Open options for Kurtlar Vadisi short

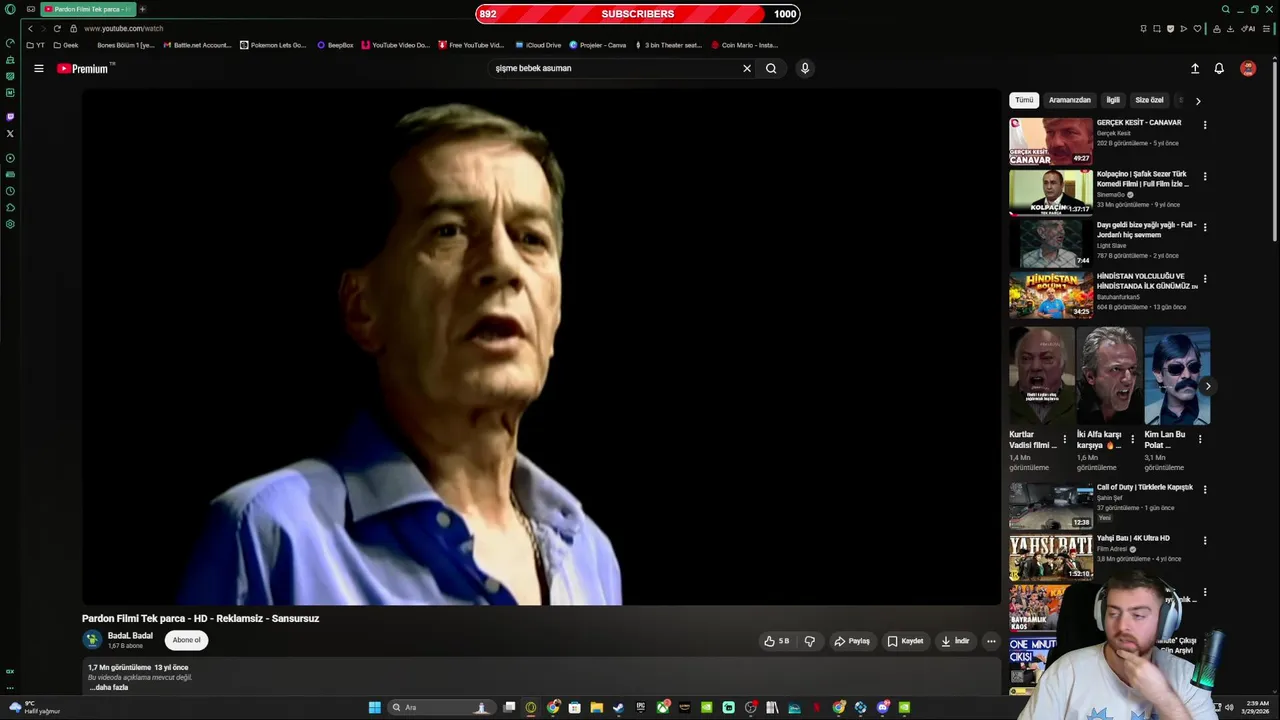click(x=1065, y=439)
